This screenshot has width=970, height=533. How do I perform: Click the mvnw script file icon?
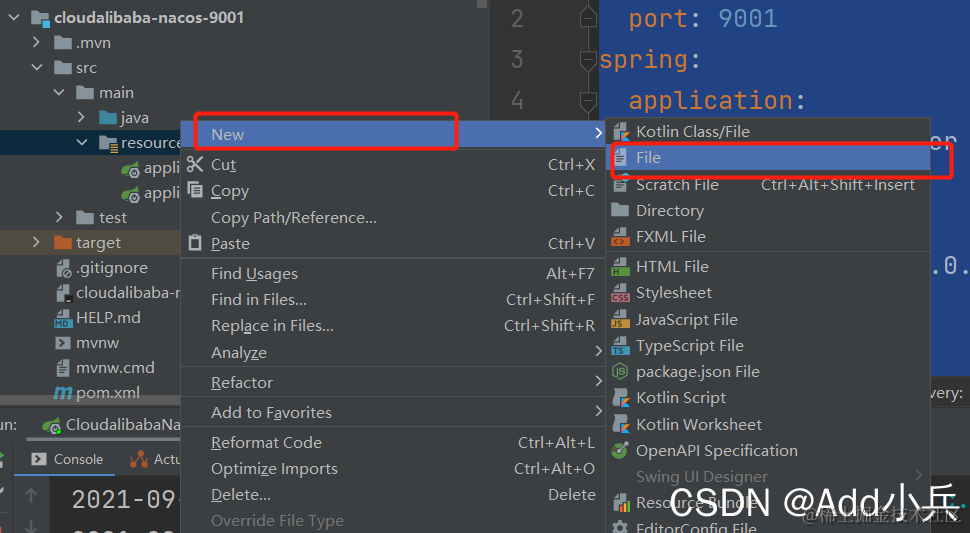(62, 343)
